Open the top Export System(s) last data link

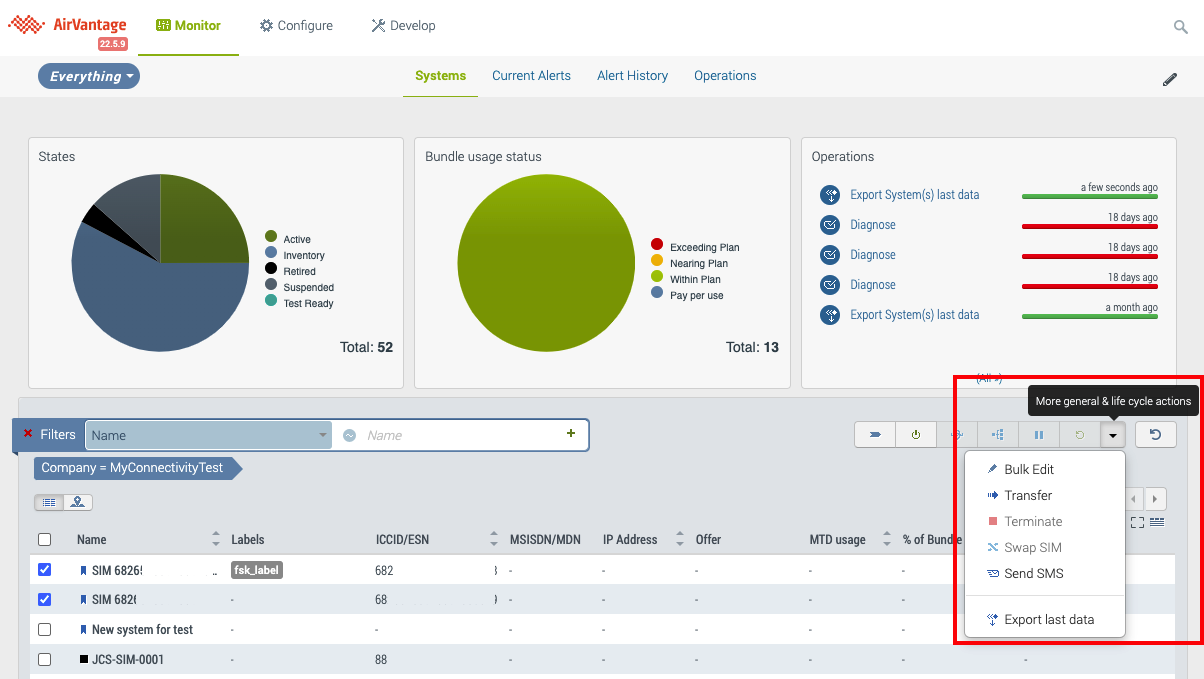click(x=914, y=195)
